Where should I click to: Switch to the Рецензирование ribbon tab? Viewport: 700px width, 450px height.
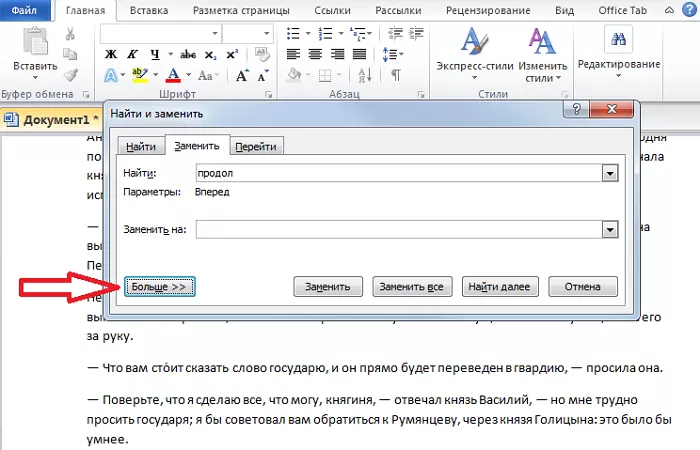tap(488, 10)
